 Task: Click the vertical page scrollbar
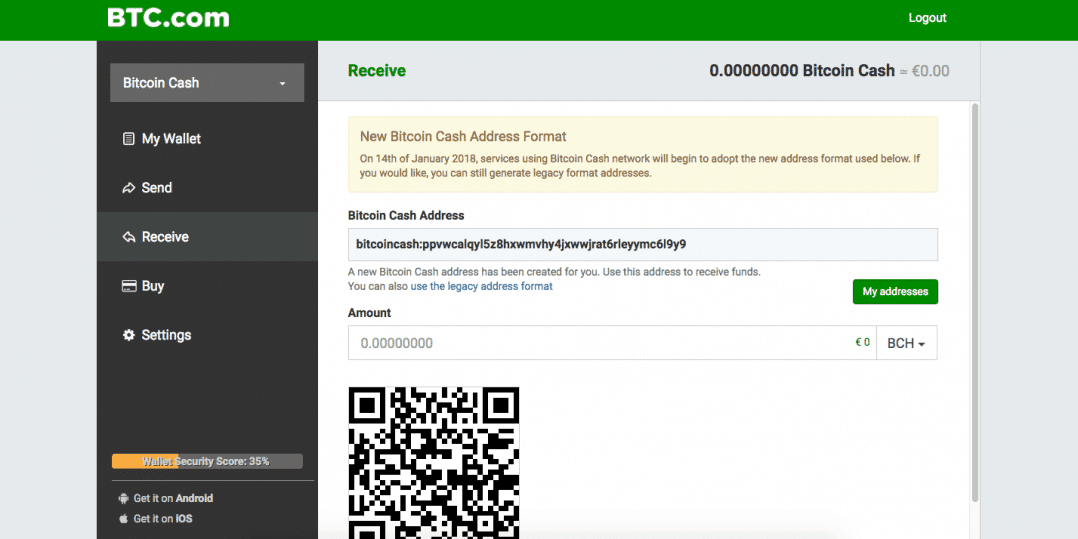pyautogui.click(x=974, y=302)
